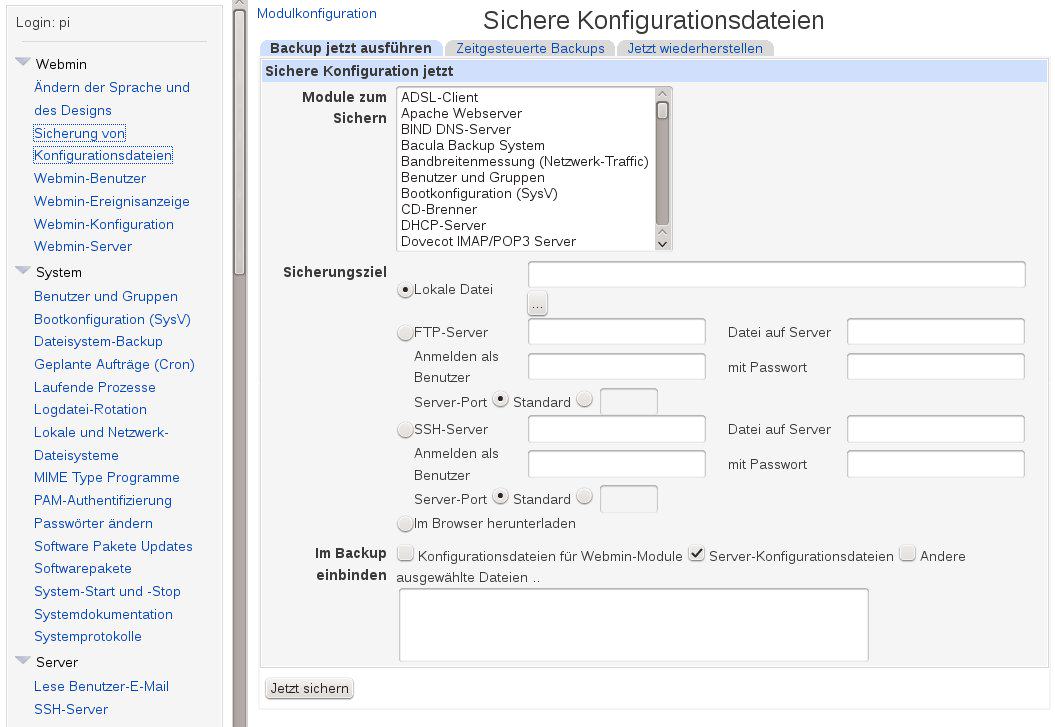
Task: Open Webmin-Benutzer in the sidebar
Action: pyautogui.click(x=90, y=178)
